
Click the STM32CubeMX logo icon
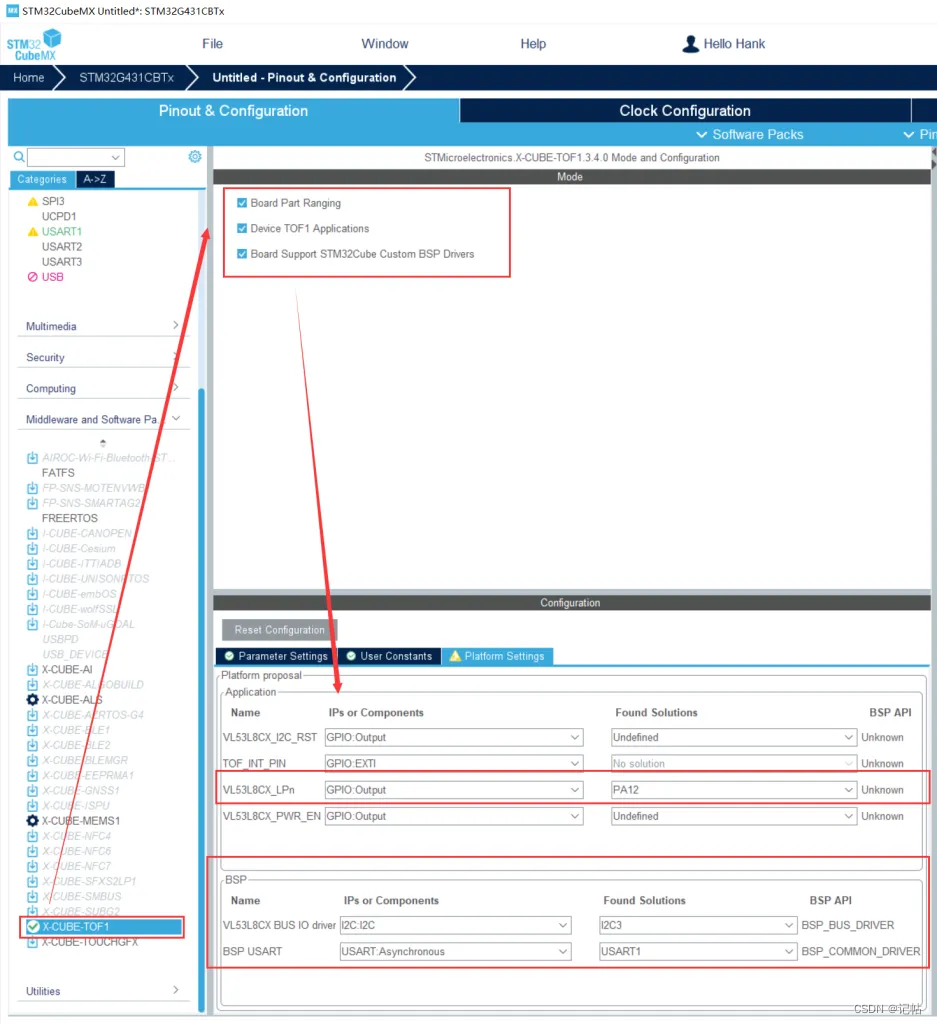(34, 44)
